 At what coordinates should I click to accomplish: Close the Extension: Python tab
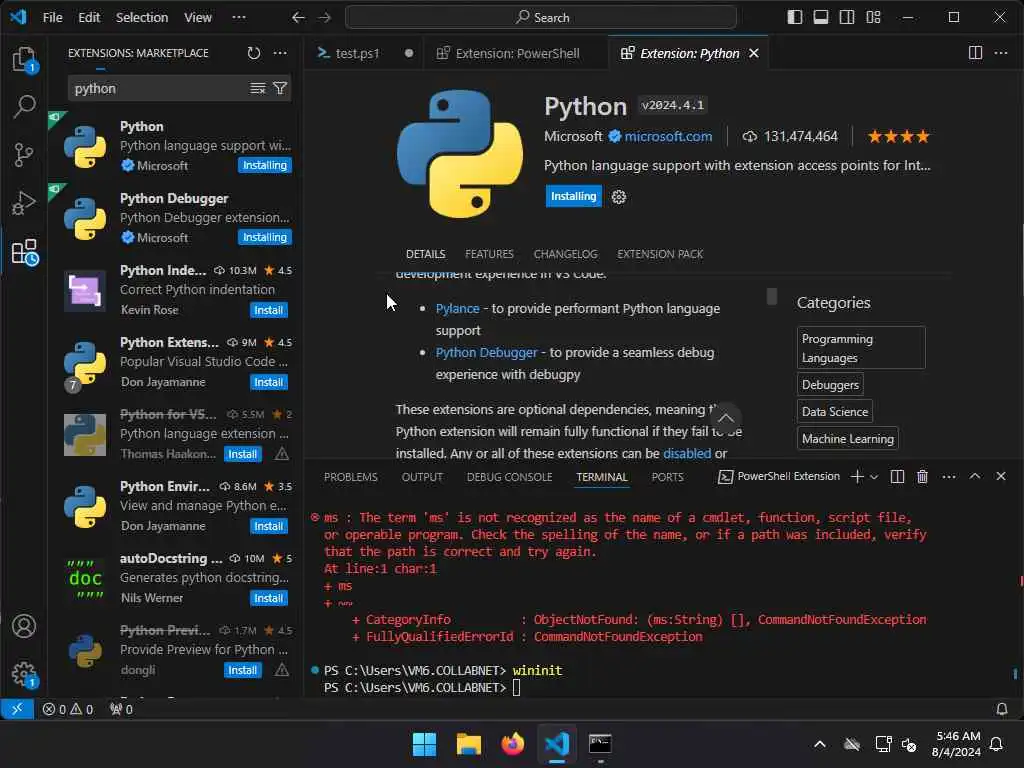pyautogui.click(x=754, y=53)
